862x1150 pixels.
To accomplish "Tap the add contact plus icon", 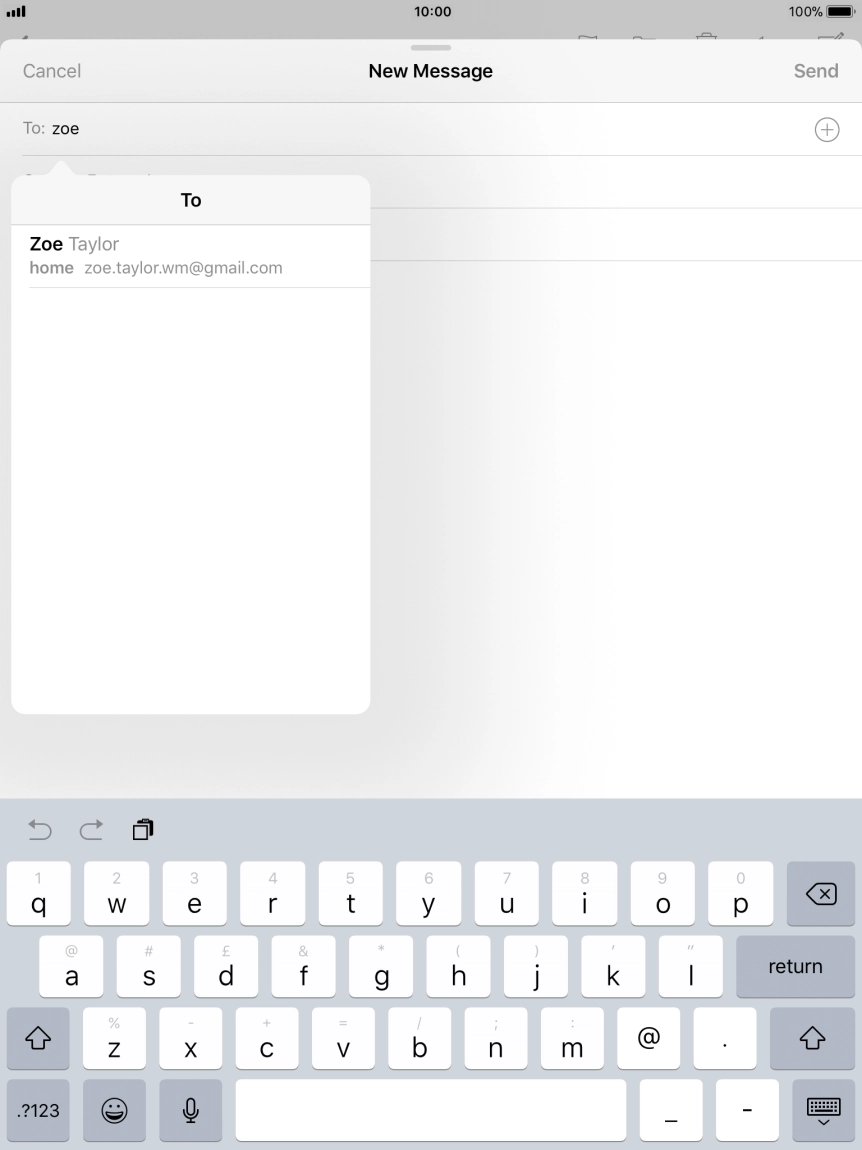I will tap(827, 130).
